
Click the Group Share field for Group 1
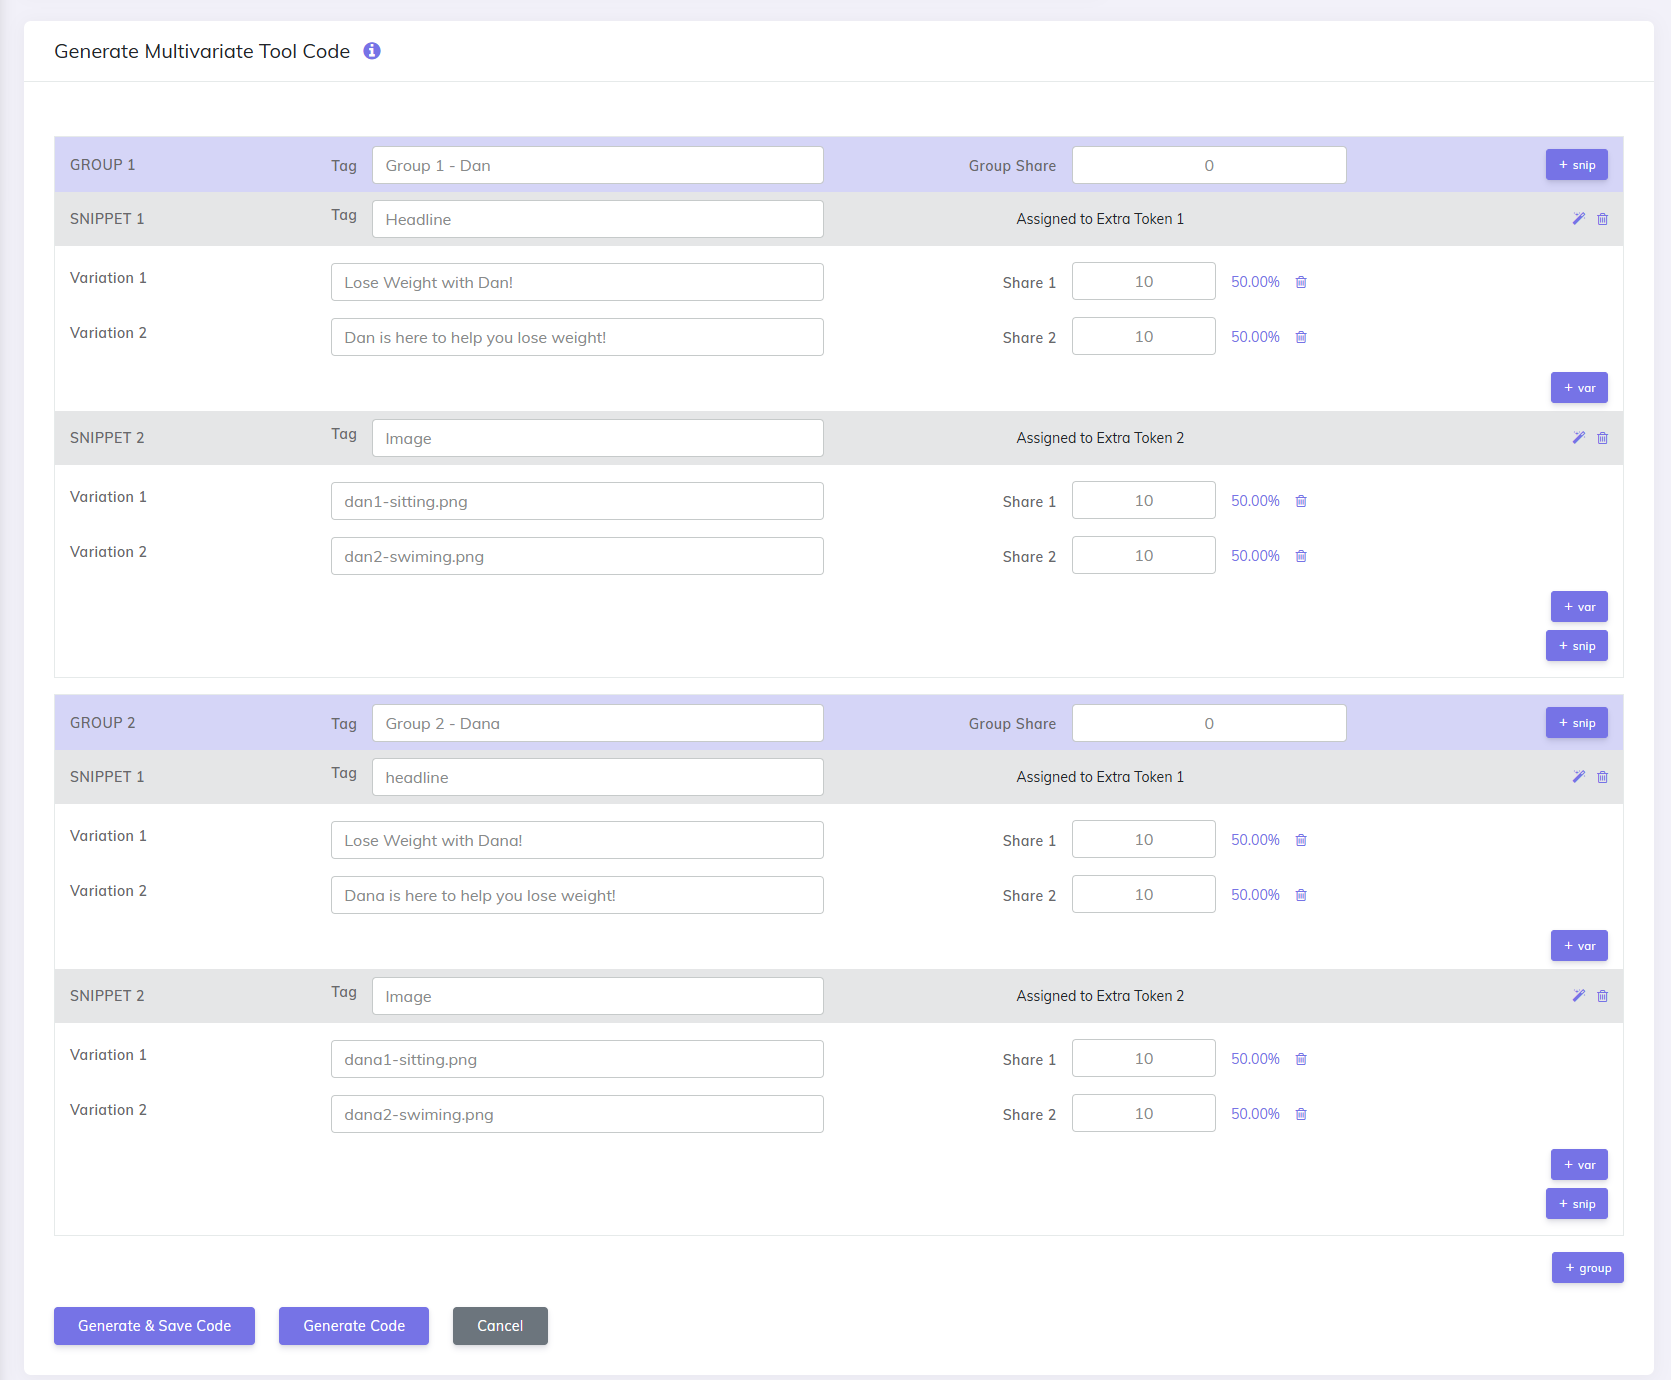(x=1208, y=164)
